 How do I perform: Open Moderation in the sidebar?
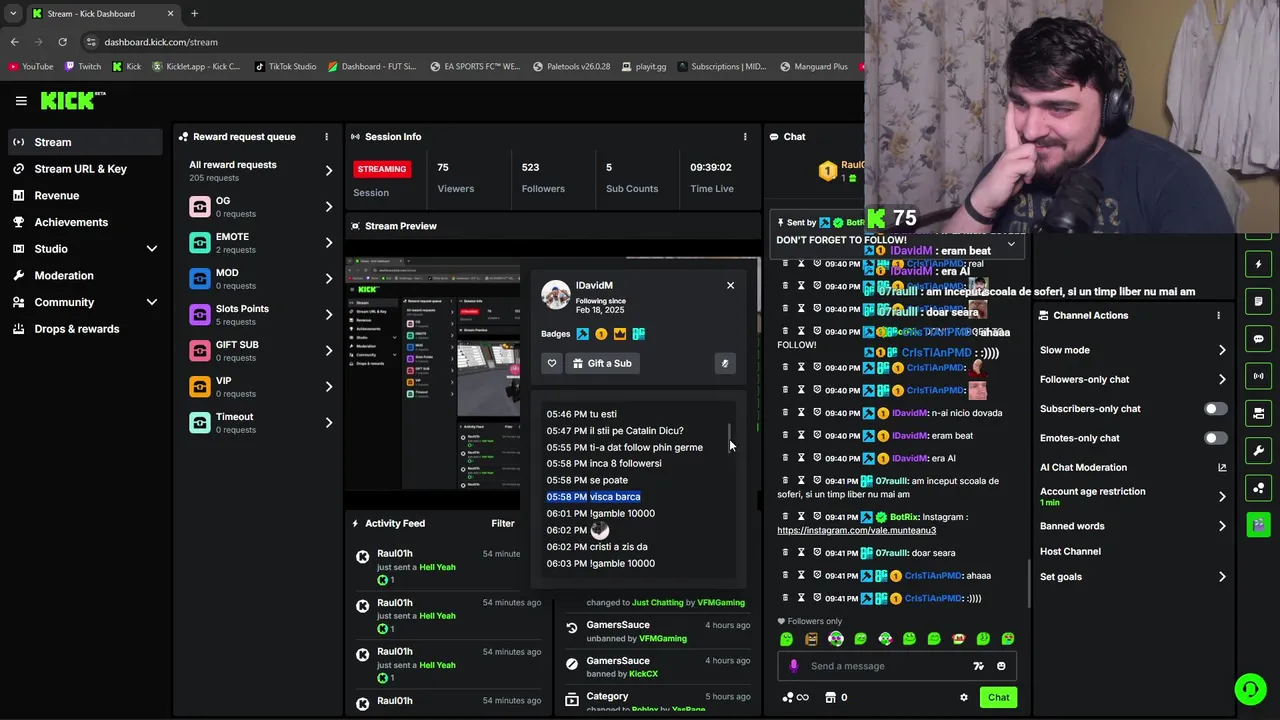85,276
